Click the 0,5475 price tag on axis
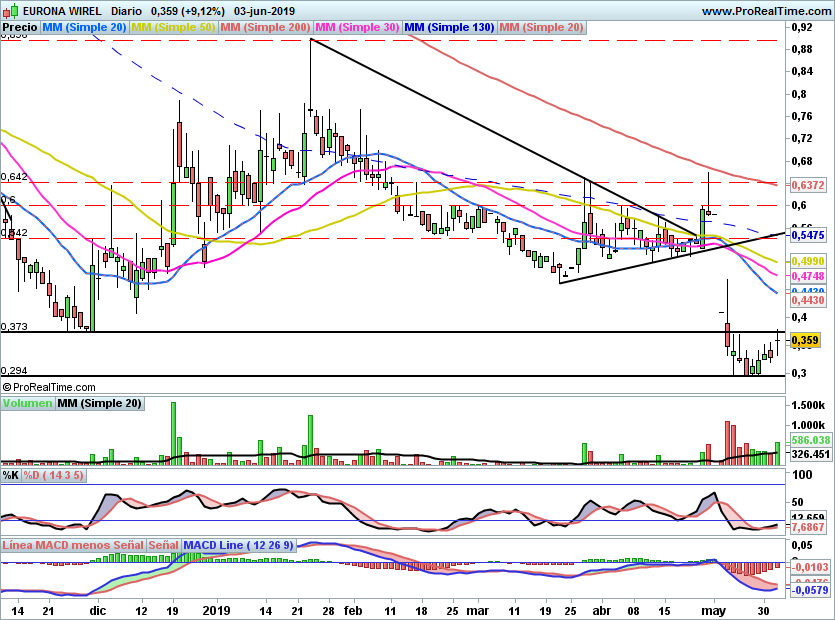Viewport: 835px width, 620px height. coord(808,235)
